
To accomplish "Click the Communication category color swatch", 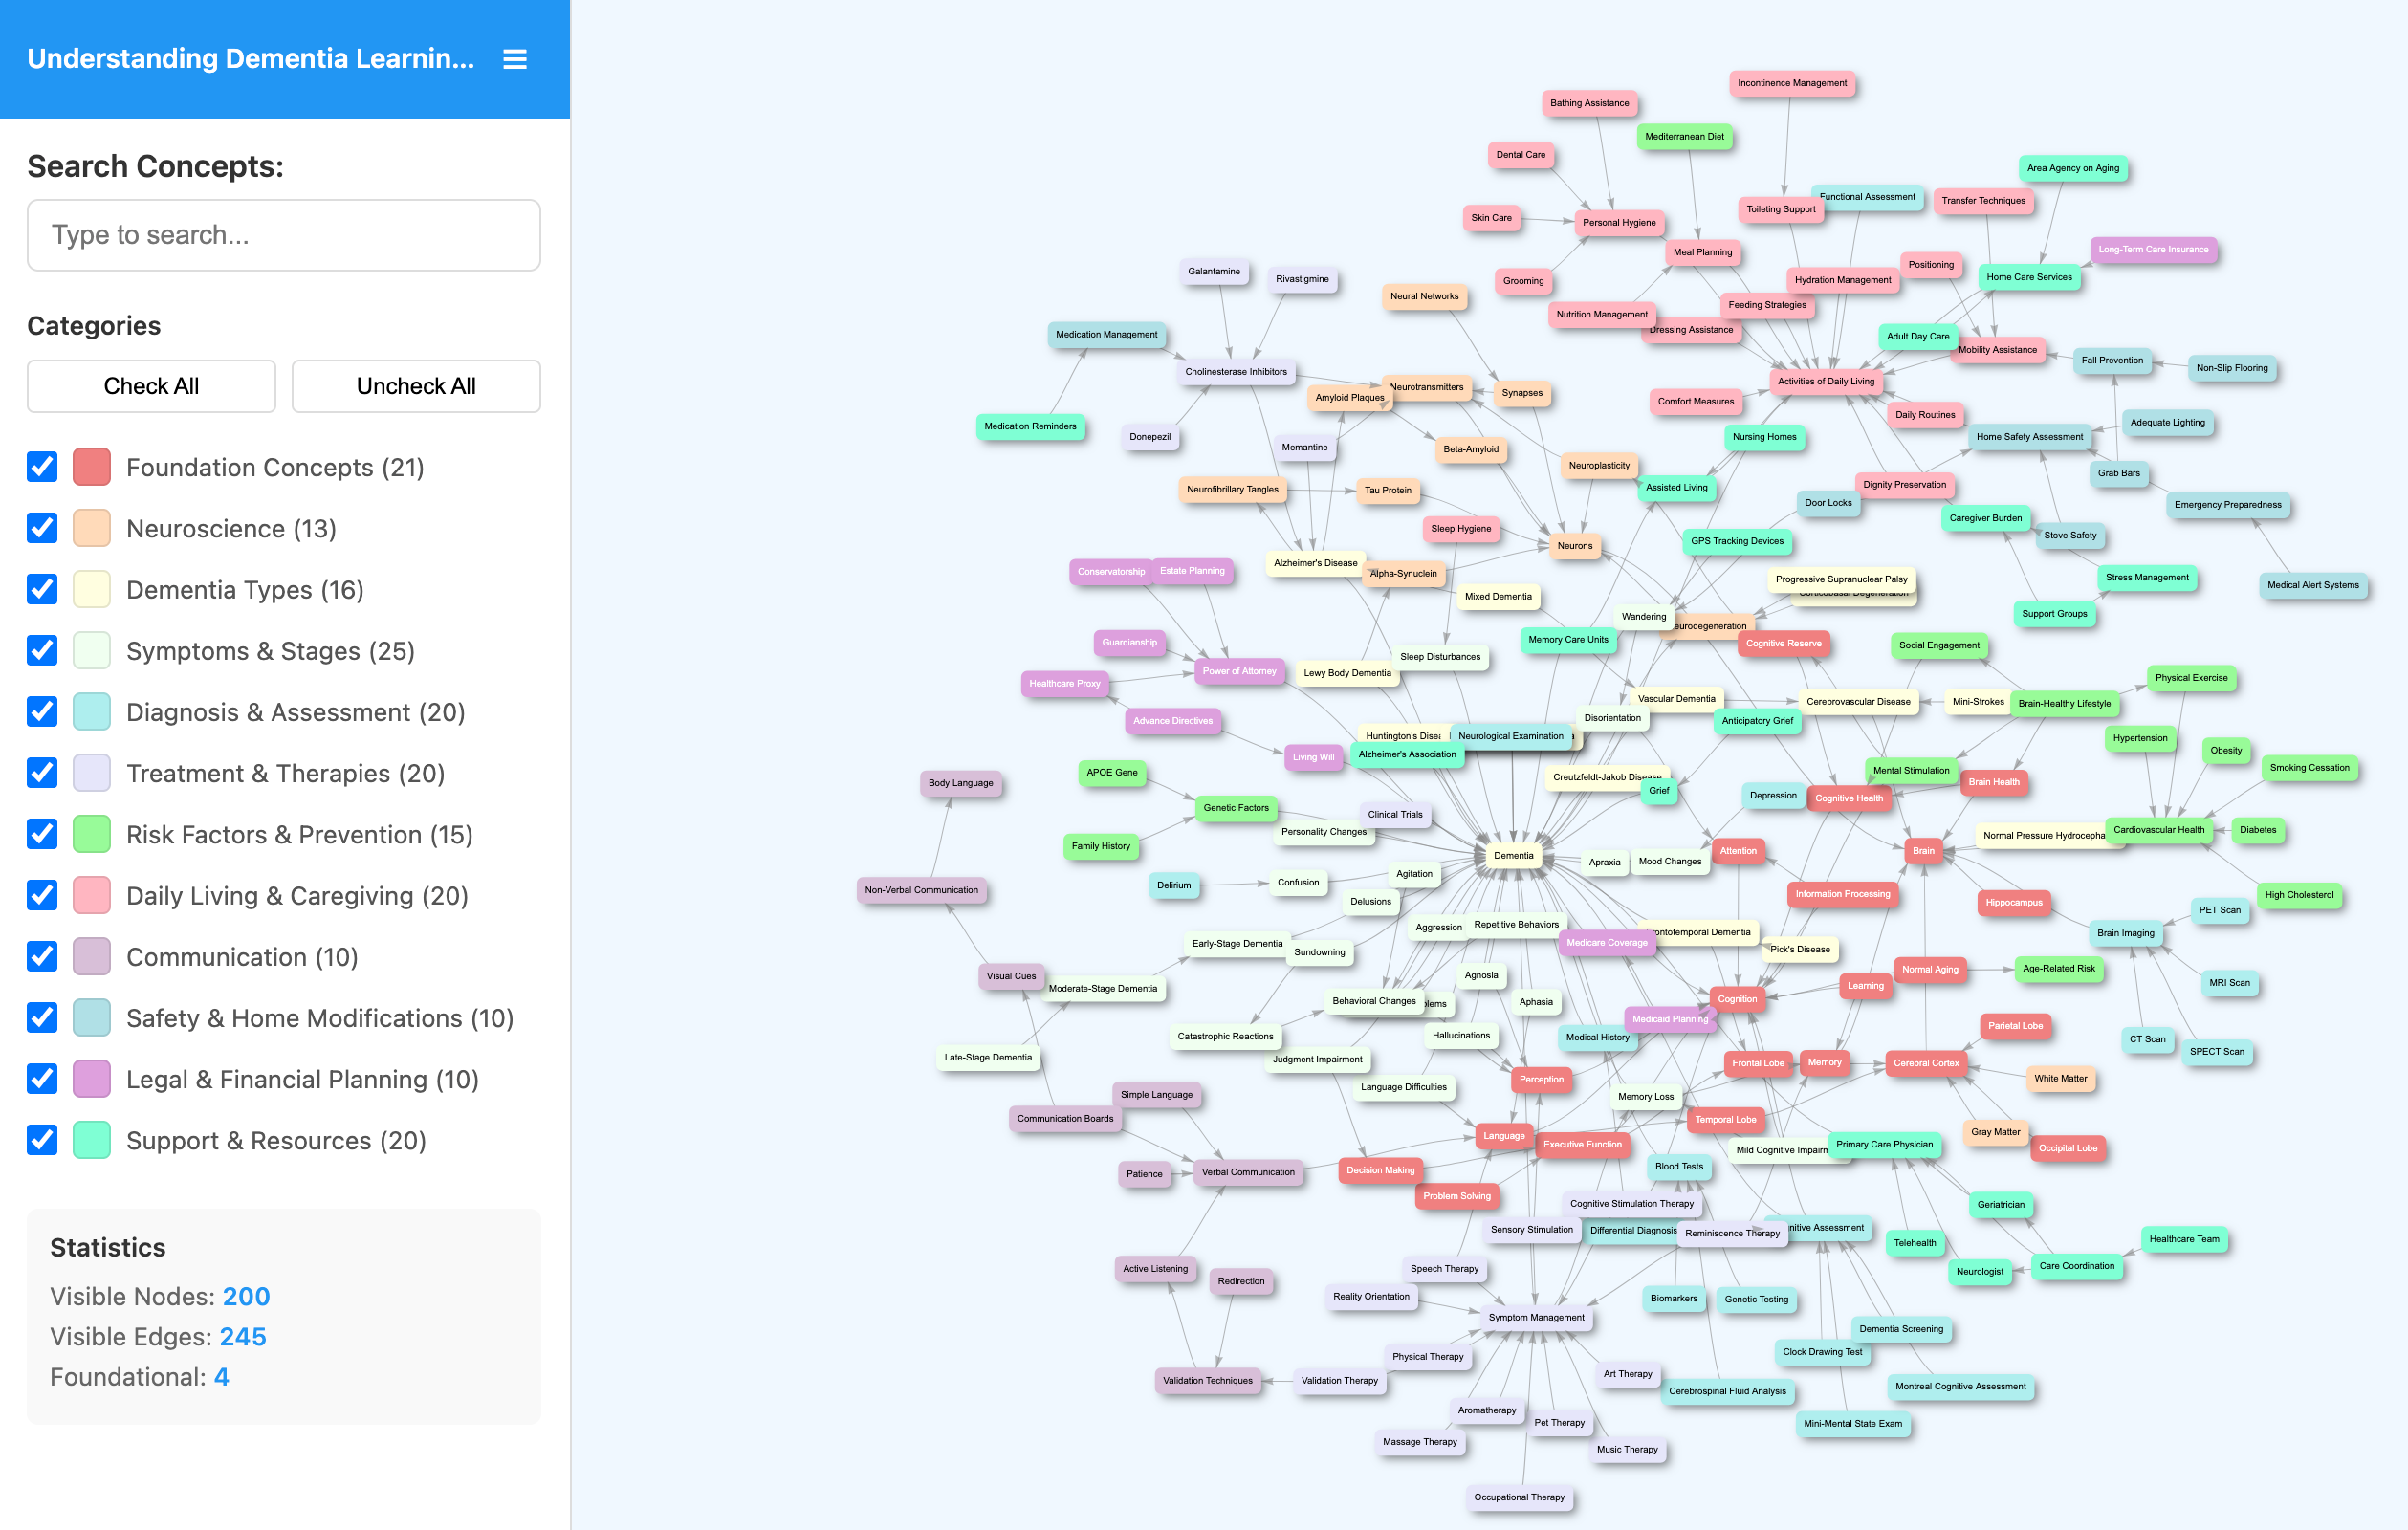I will point(92,957).
